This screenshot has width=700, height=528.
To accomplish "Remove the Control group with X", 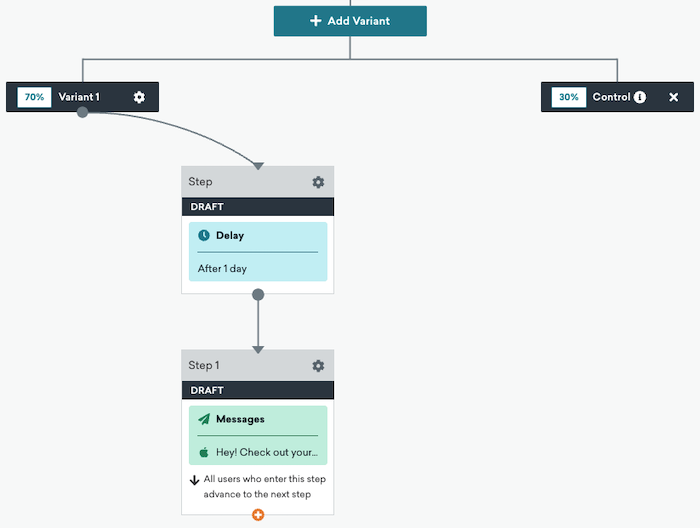I will [673, 97].
